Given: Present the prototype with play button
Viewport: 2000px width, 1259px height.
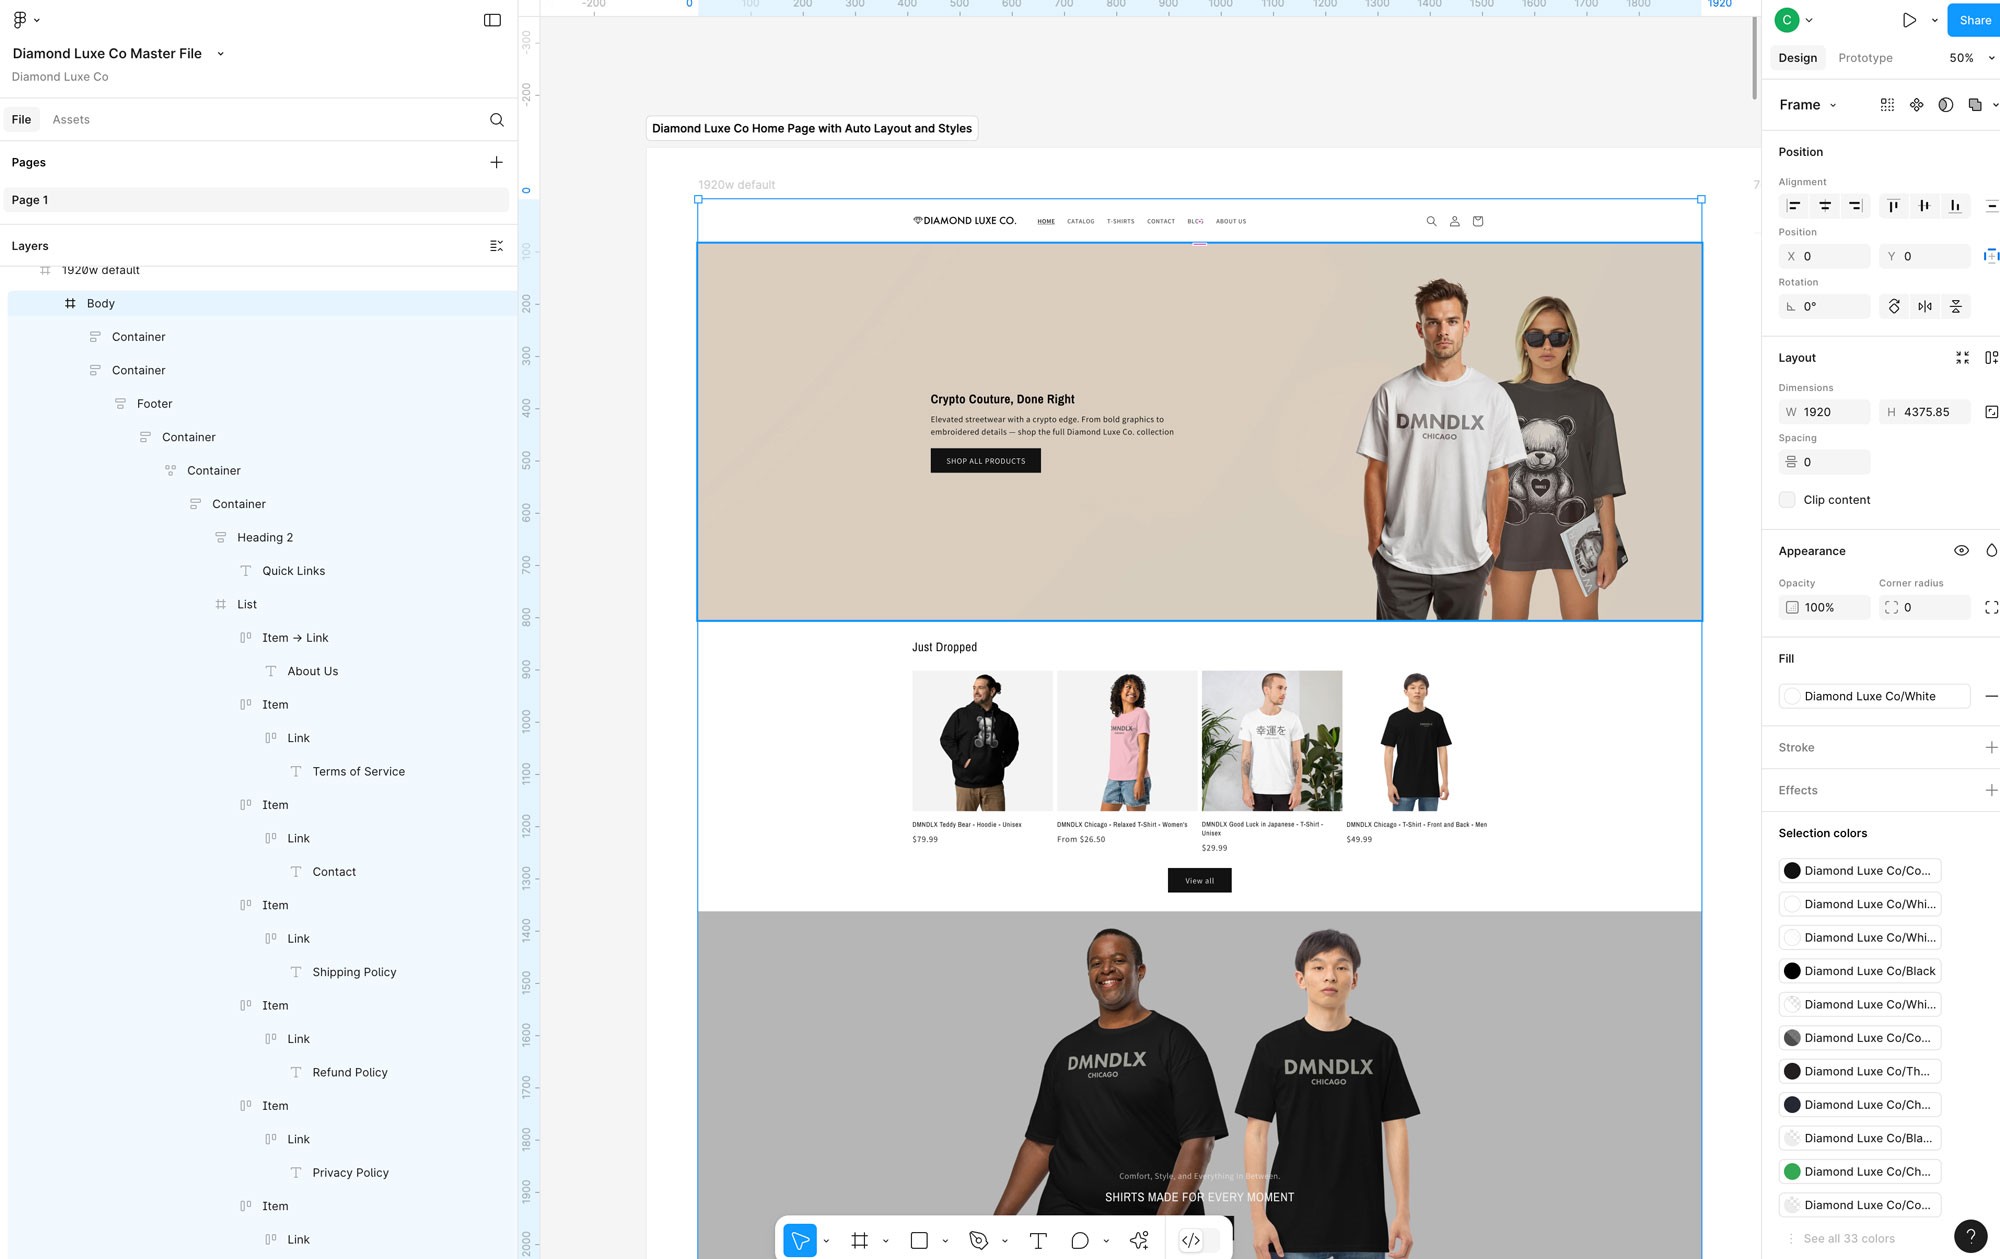Looking at the screenshot, I should 1909,20.
